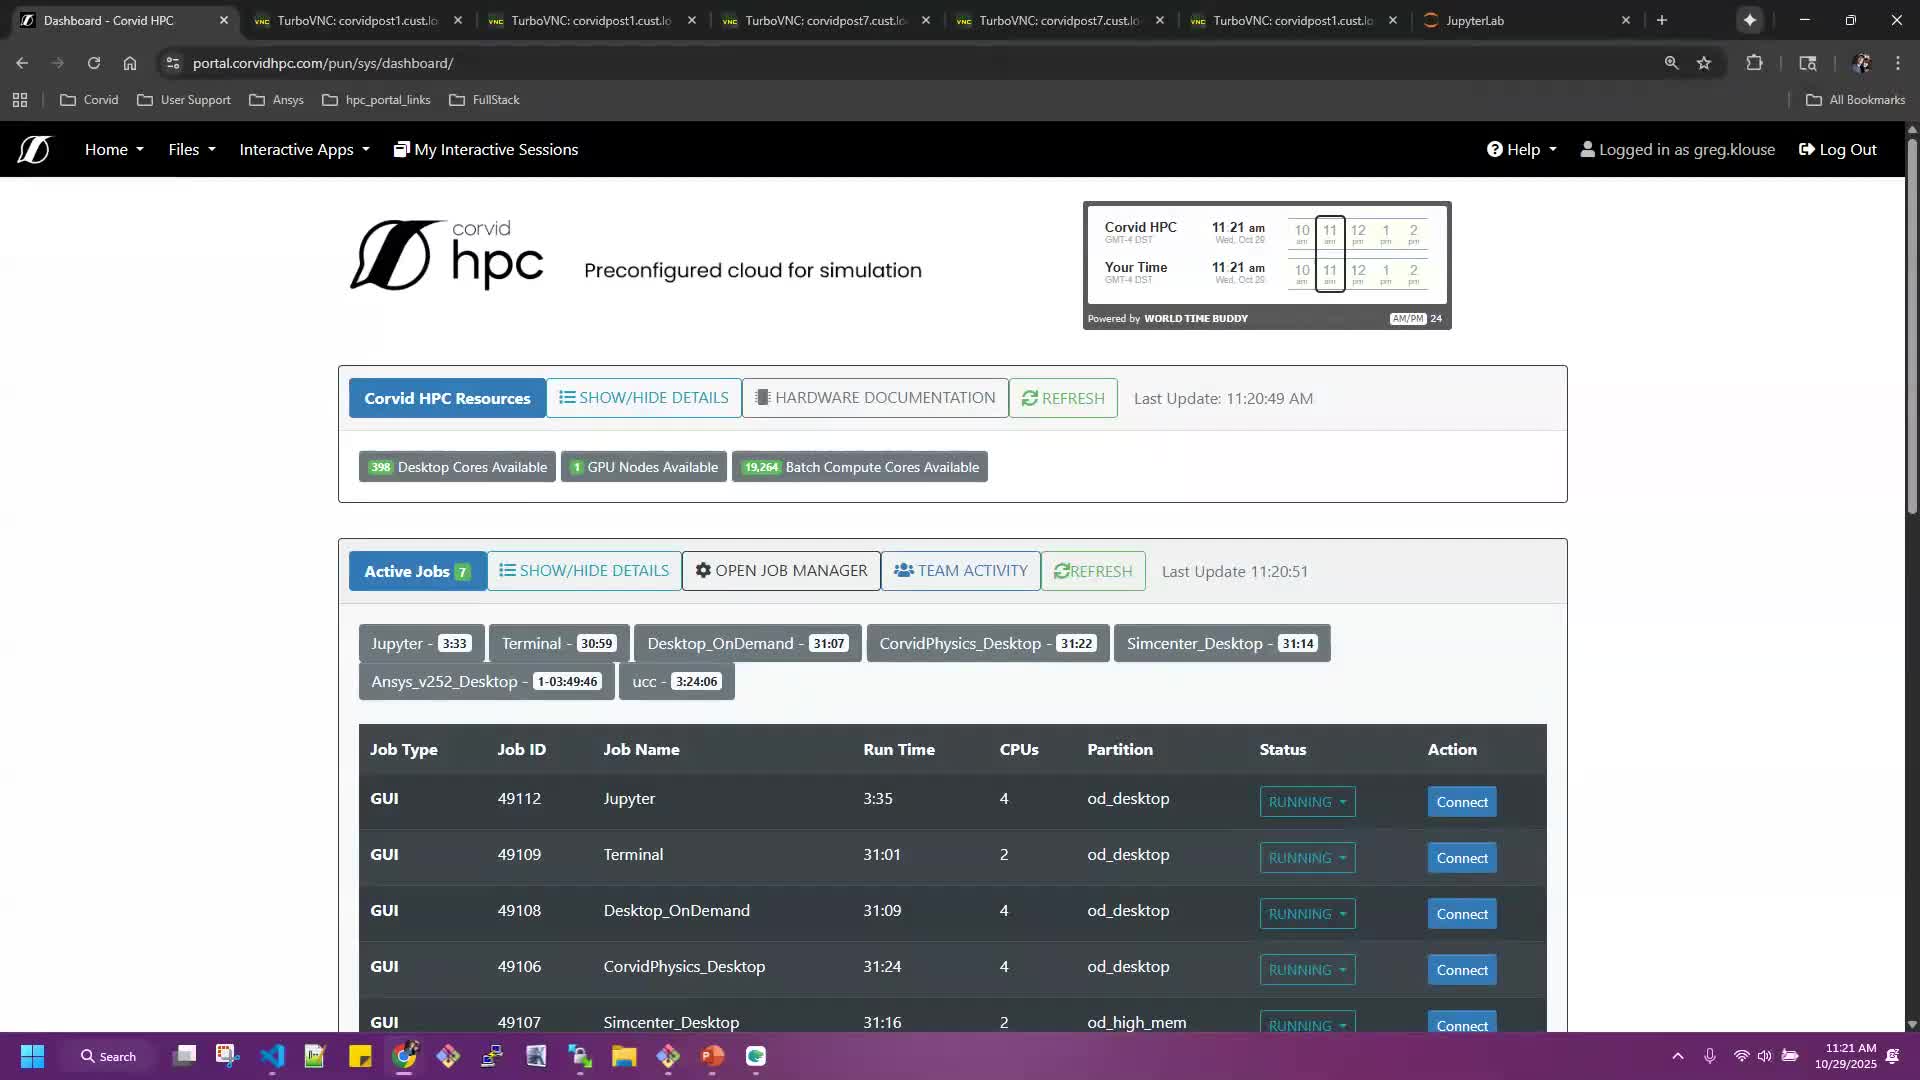Image resolution: width=1920 pixels, height=1080 pixels.
Task: Click the od_high_mem partition cell
Action: click(x=1137, y=1022)
